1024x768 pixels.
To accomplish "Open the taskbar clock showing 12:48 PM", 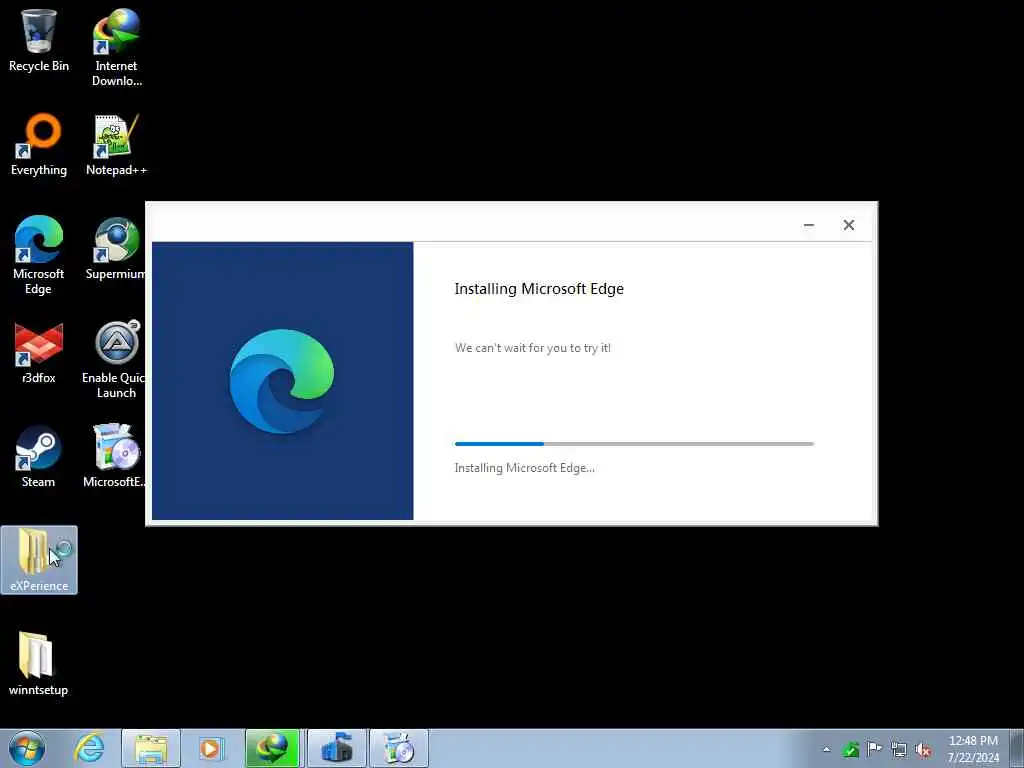I will pos(973,749).
